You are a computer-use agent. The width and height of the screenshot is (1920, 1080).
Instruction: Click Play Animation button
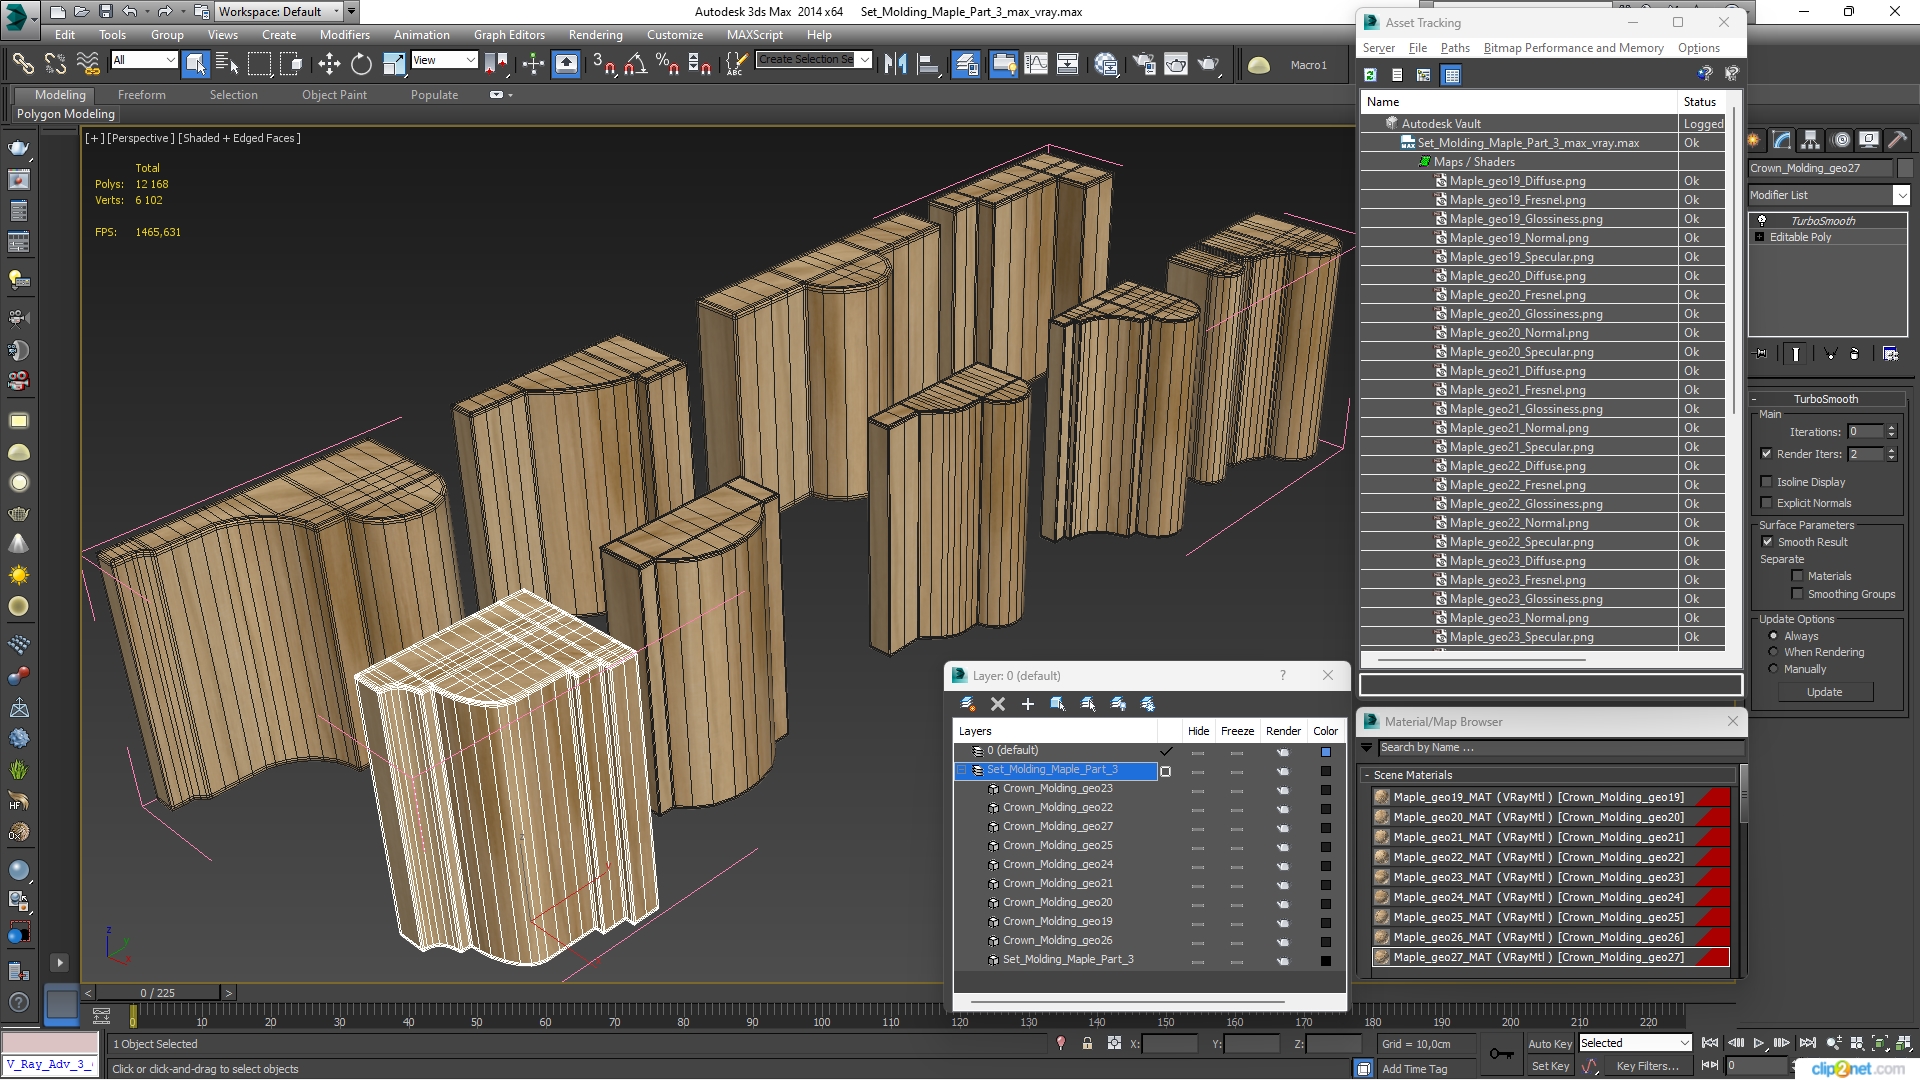[x=1758, y=1043]
